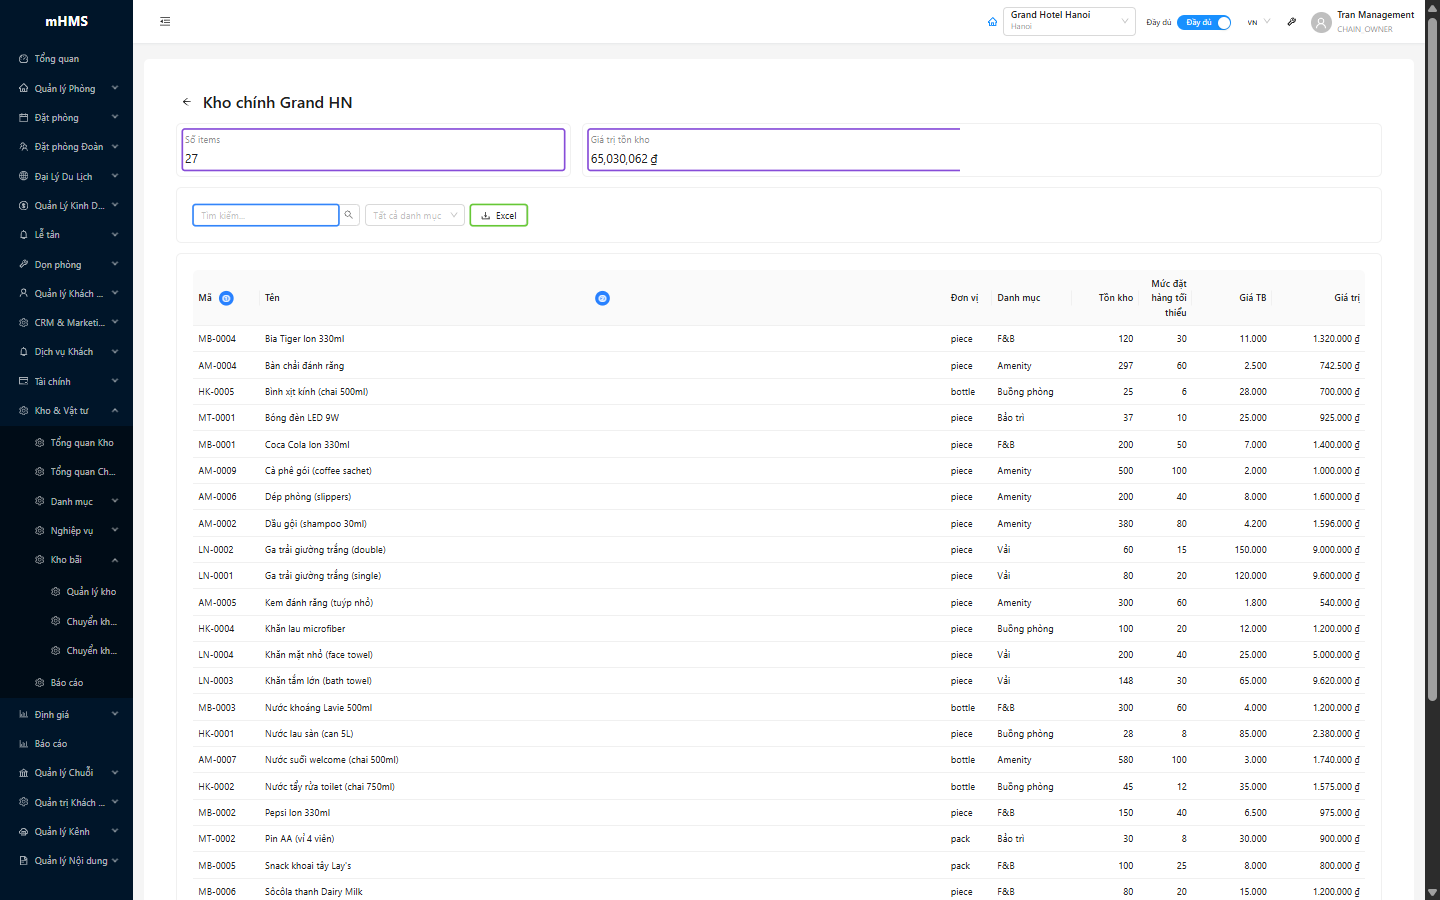This screenshot has height=900, width=1440.
Task: Click the user avatar icon for Tran Management
Action: [x=1321, y=22]
